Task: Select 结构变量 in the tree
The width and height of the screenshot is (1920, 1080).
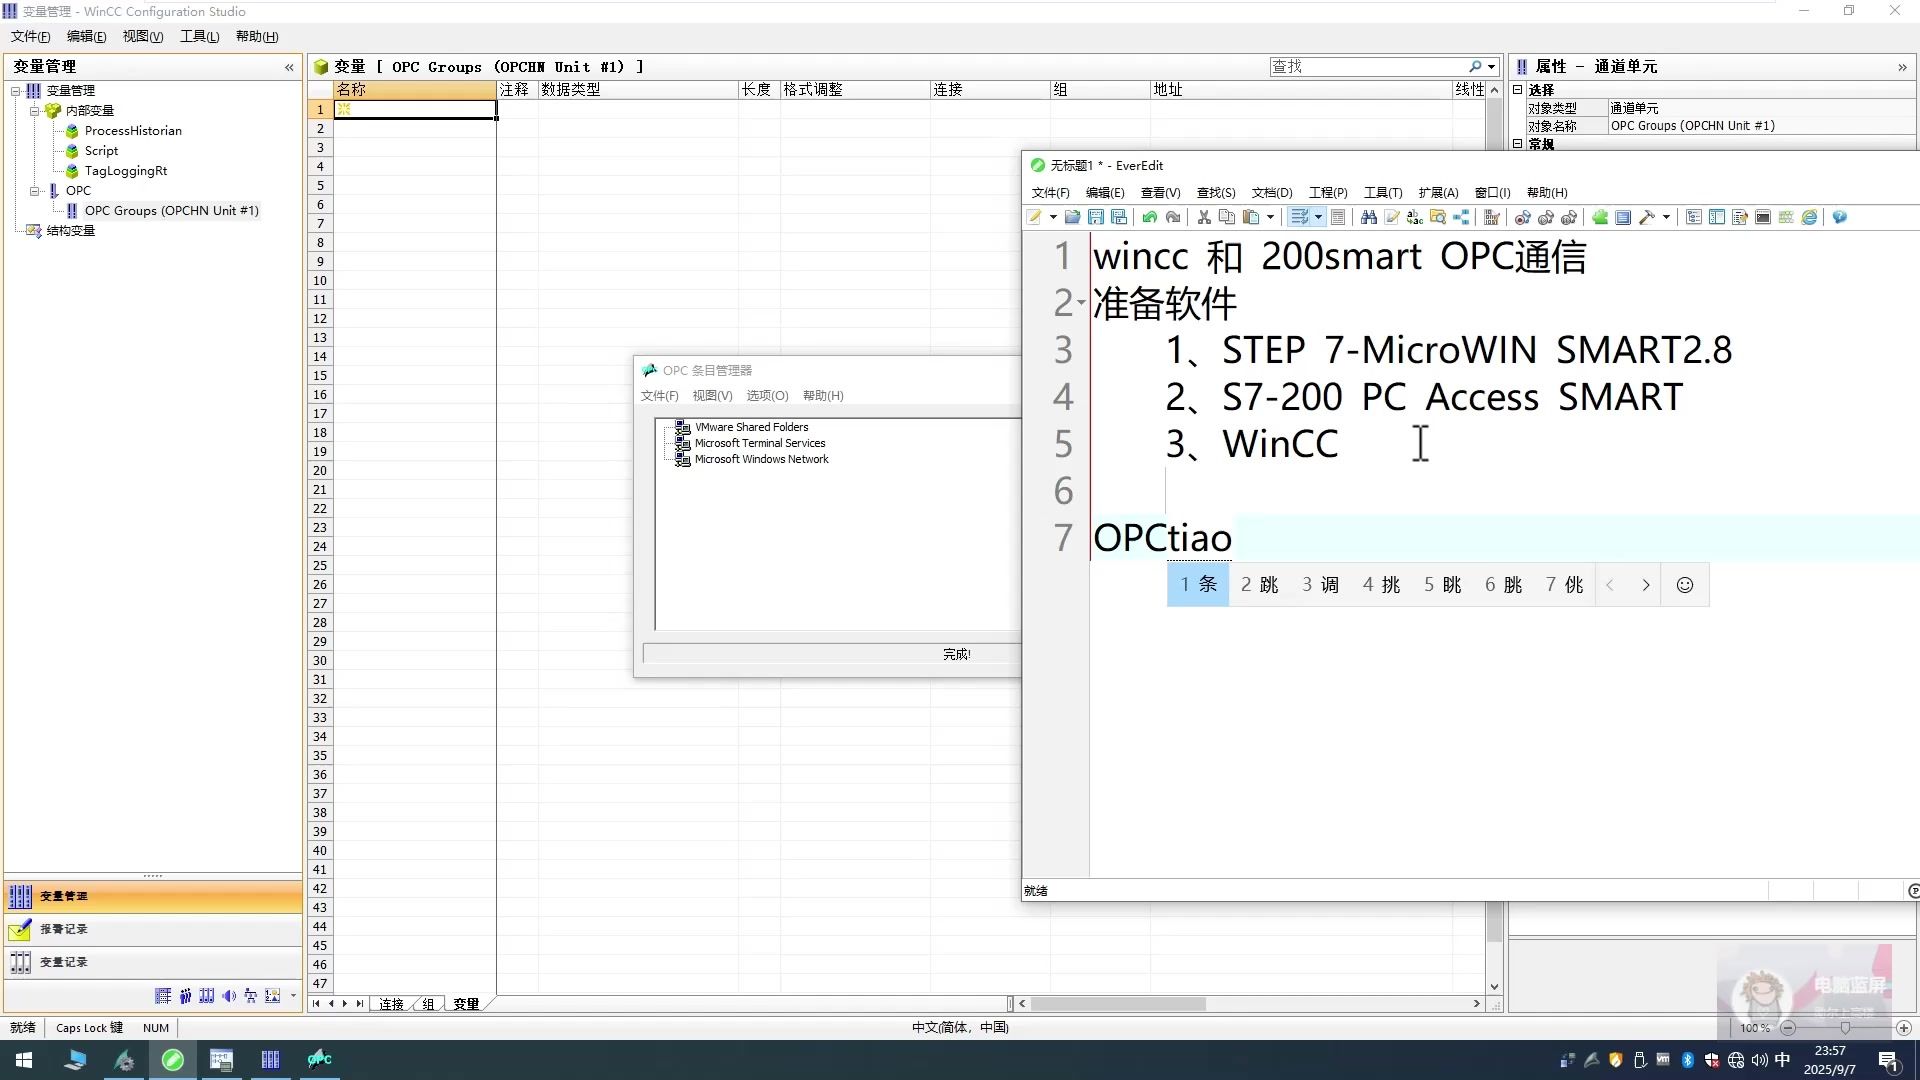Action: pyautogui.click(x=70, y=231)
